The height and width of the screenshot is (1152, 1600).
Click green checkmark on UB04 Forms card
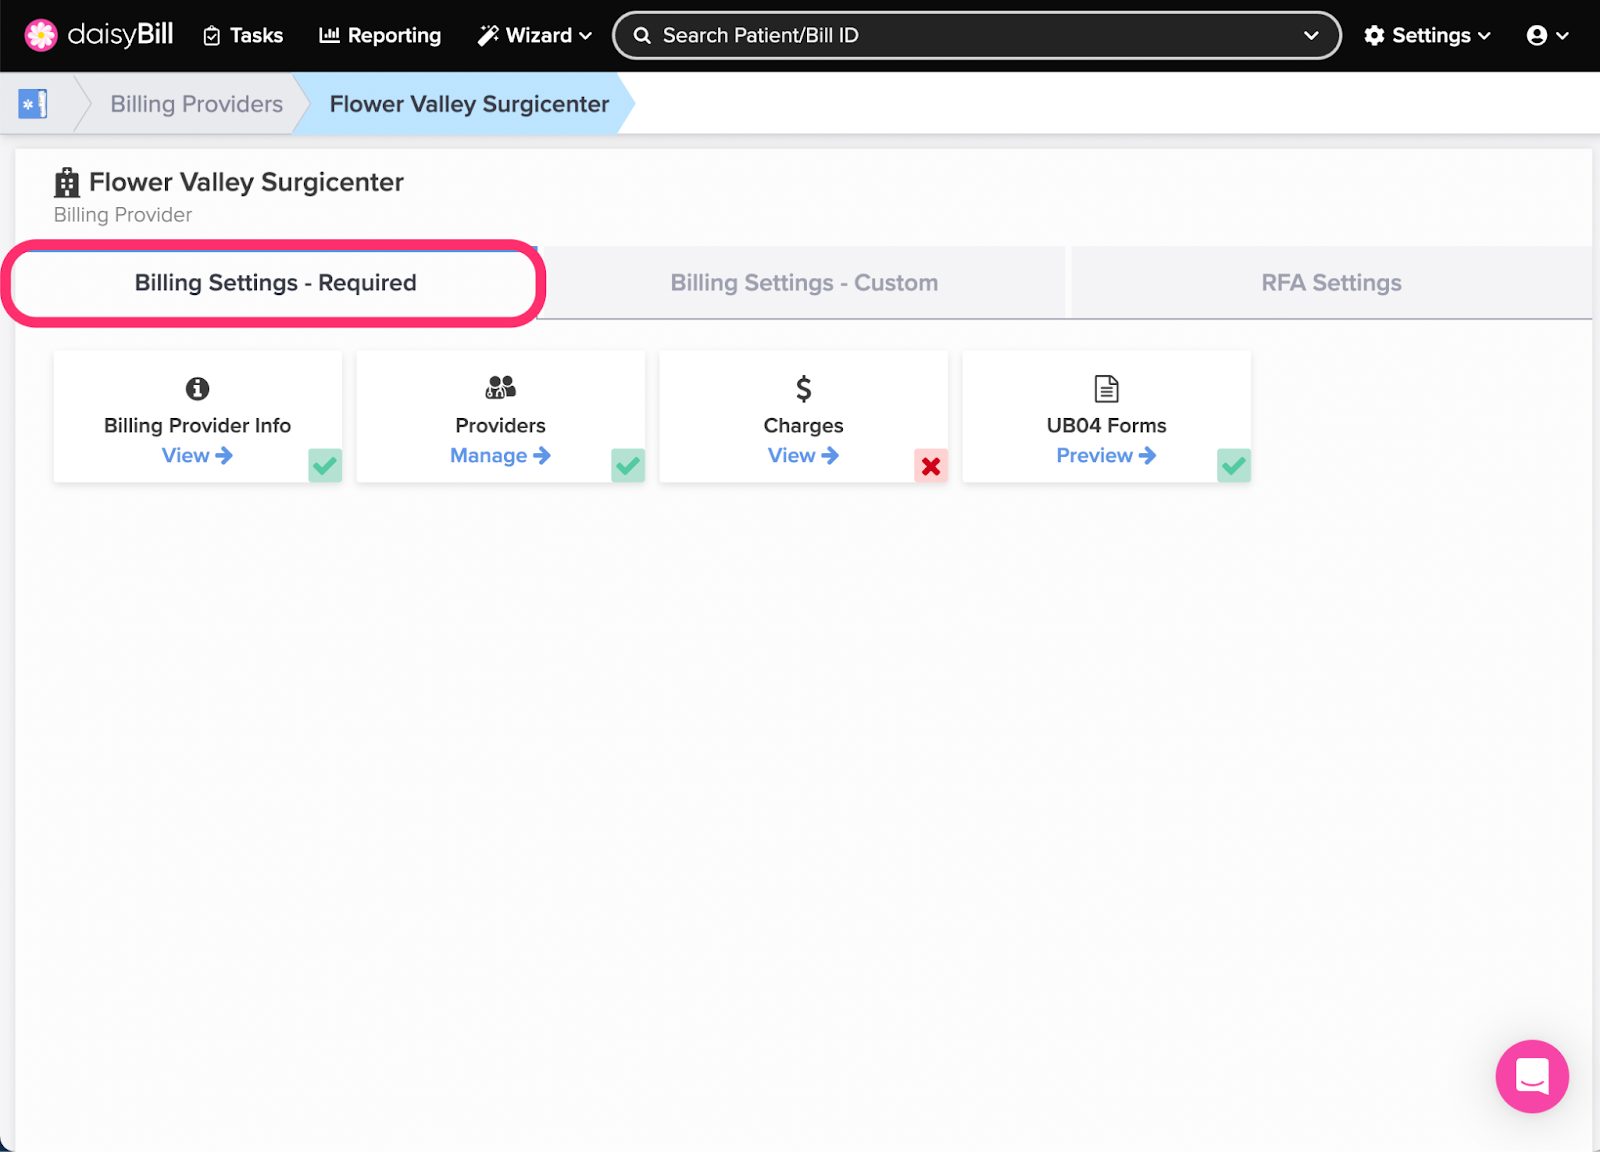pyautogui.click(x=1234, y=465)
